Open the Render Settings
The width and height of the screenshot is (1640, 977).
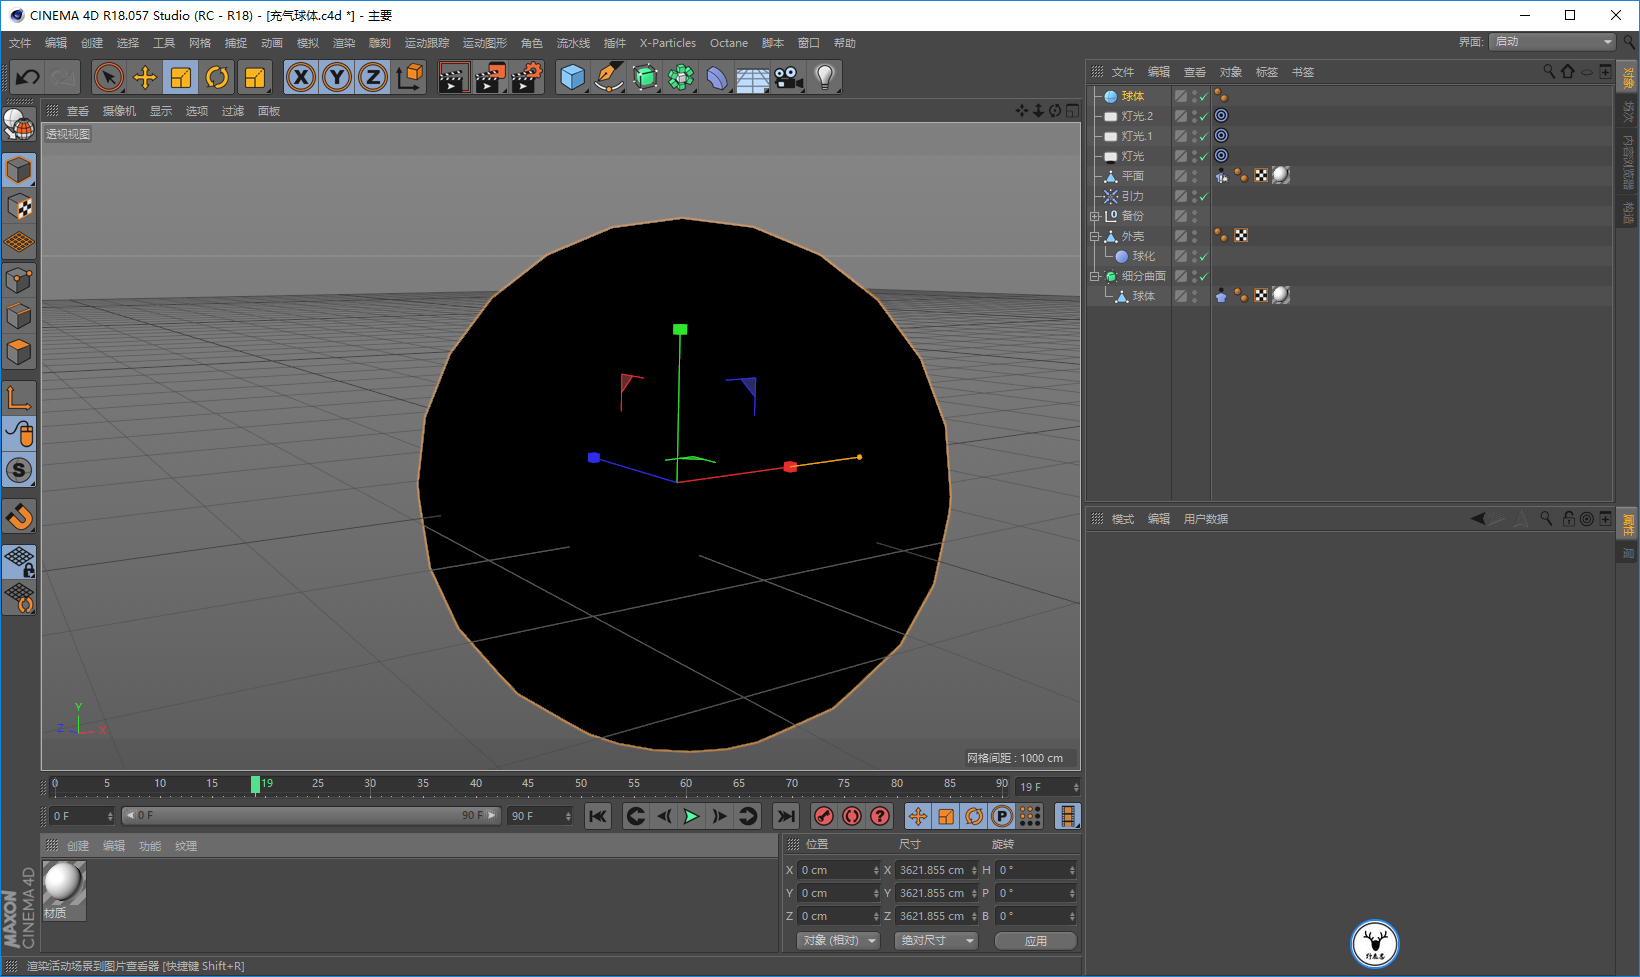[526, 77]
